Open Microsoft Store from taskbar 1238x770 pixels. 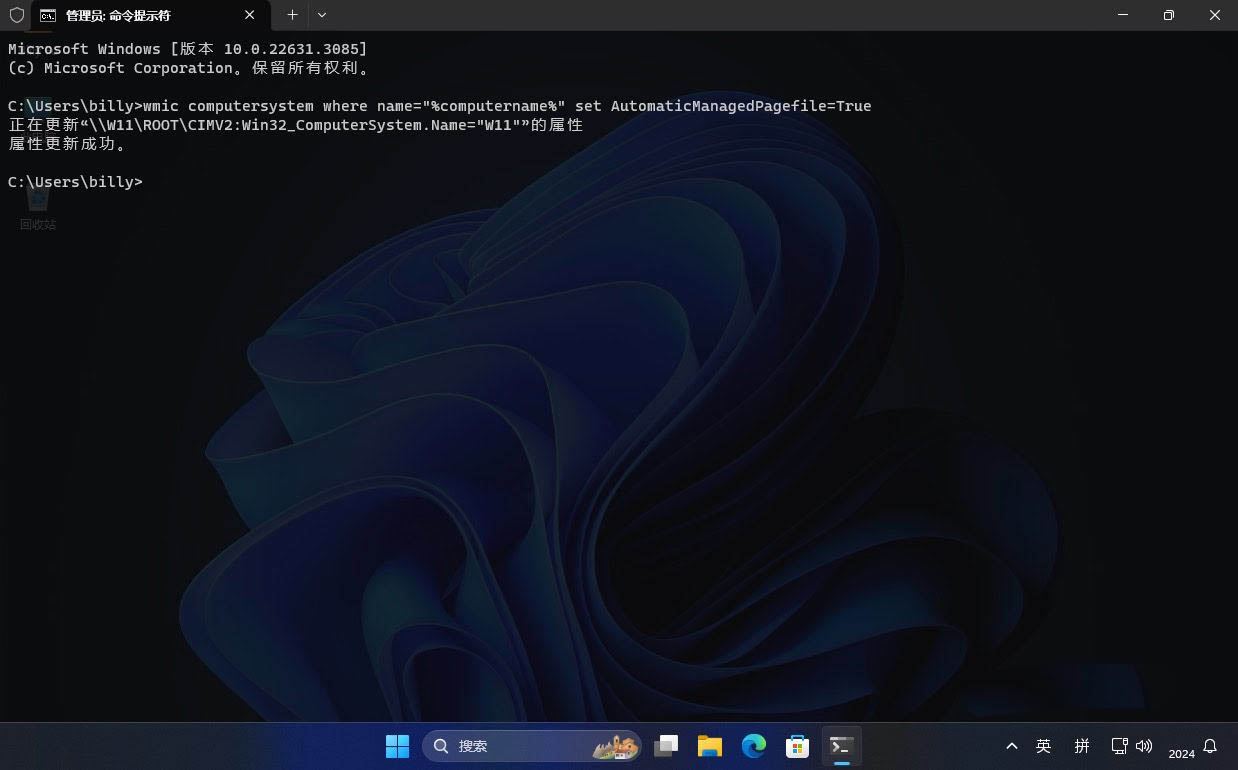[797, 746]
